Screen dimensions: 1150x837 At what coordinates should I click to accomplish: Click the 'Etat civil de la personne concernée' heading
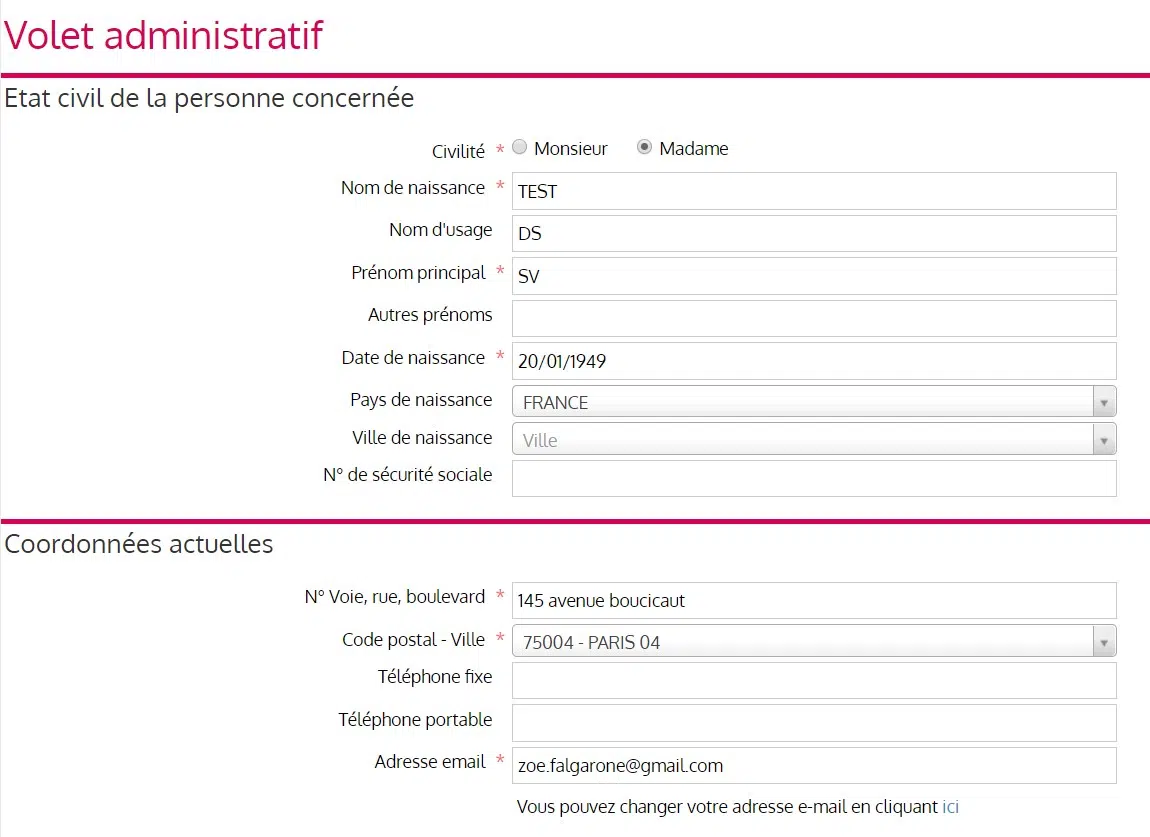[x=209, y=99]
